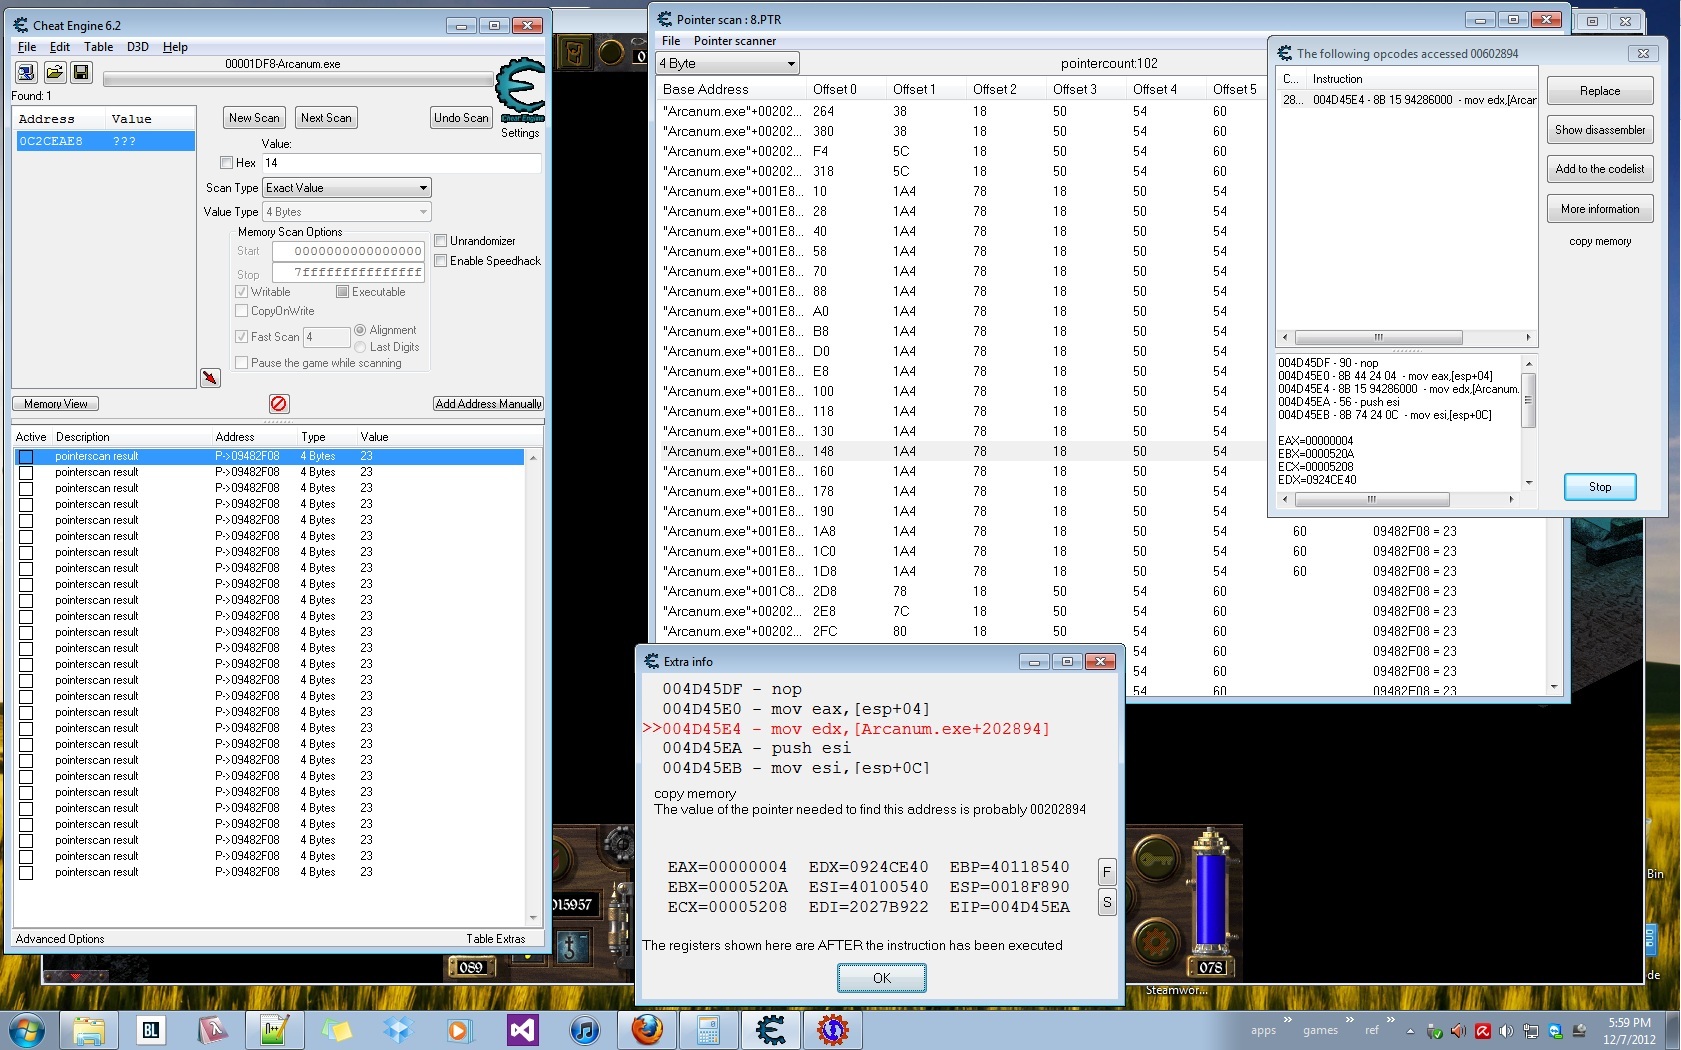Screen dimensions: 1681x1050
Task: Click OK in Extra info dialog
Action: pos(881,978)
